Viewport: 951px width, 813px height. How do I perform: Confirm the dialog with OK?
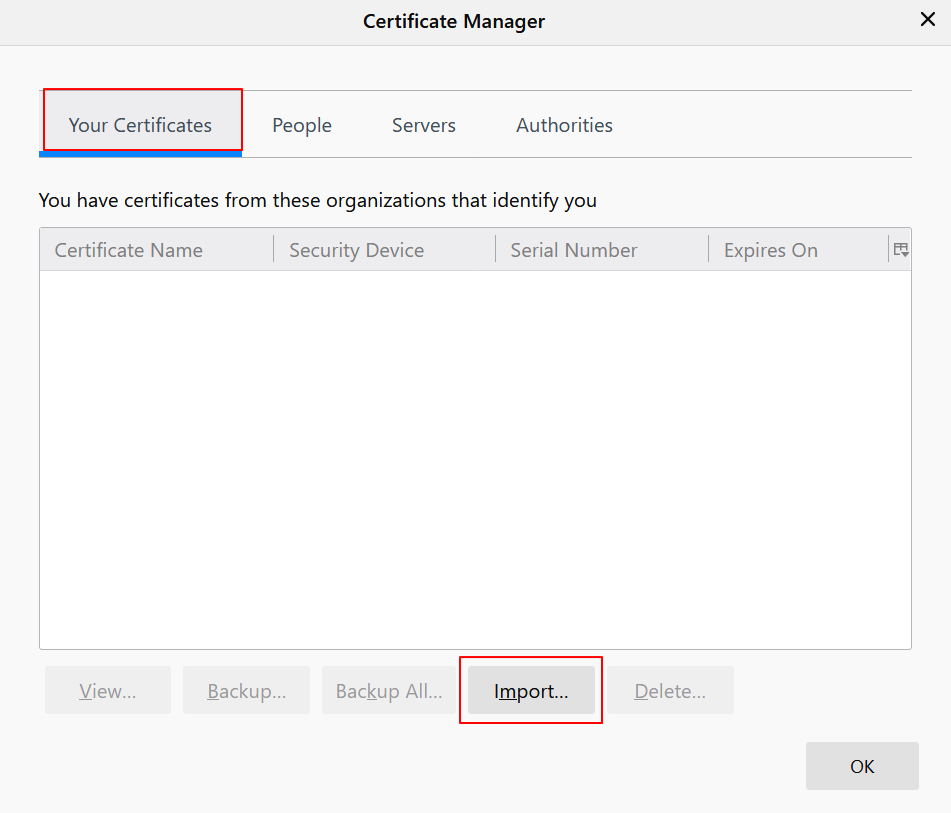coord(862,766)
